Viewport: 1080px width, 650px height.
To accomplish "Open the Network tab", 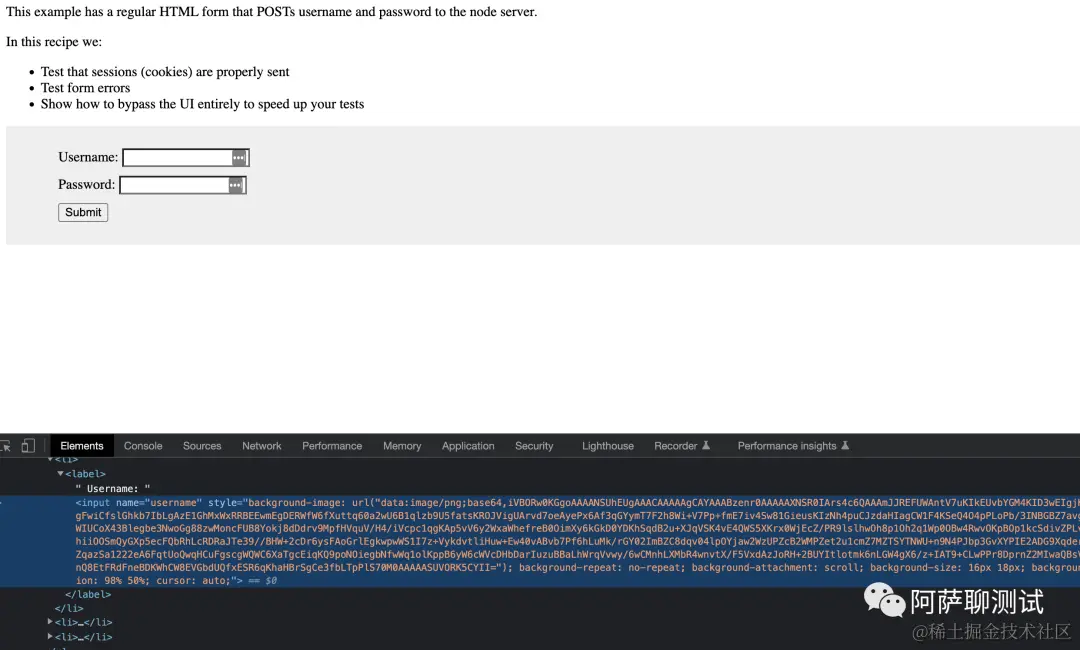I will click(262, 446).
